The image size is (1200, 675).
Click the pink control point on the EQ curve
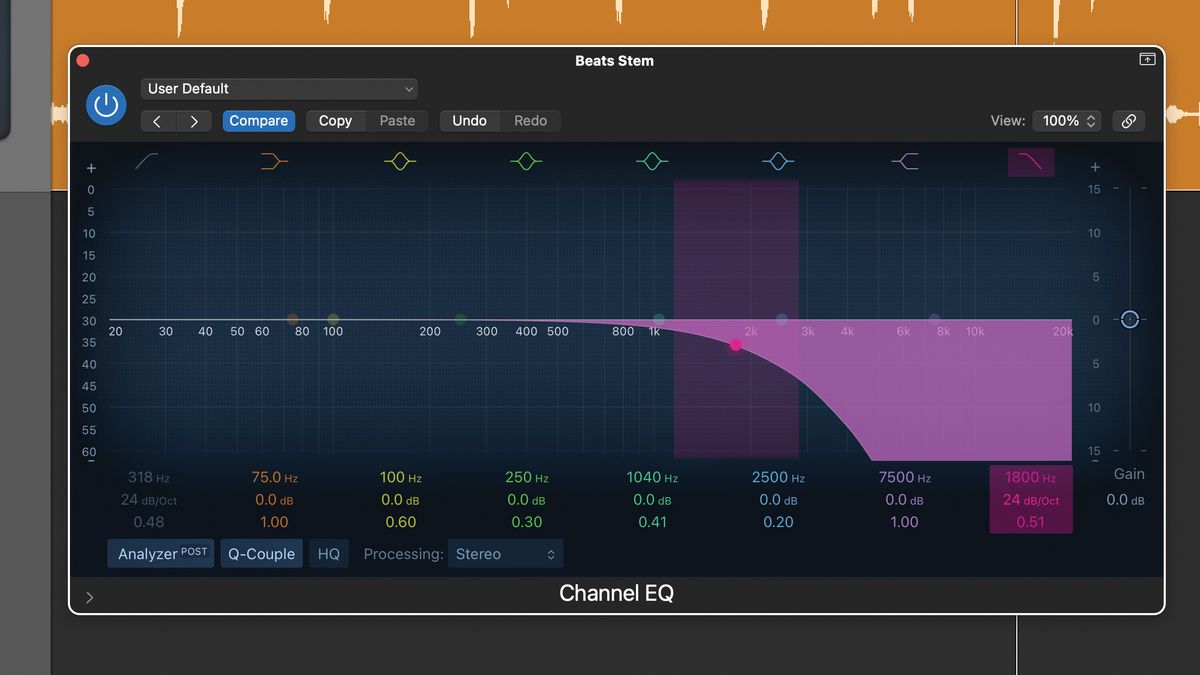pyautogui.click(x=736, y=344)
